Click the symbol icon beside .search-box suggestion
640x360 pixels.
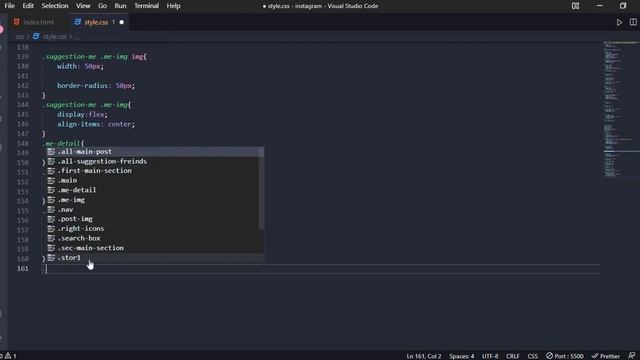(x=51, y=238)
